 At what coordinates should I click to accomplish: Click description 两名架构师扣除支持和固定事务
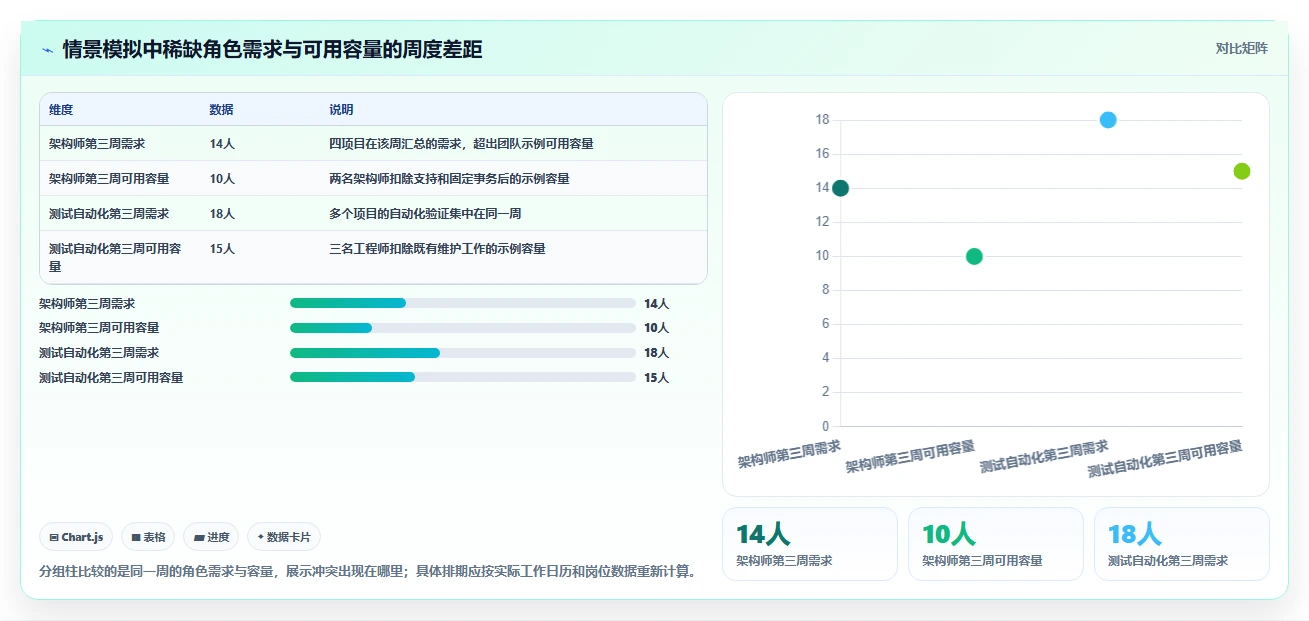point(449,179)
